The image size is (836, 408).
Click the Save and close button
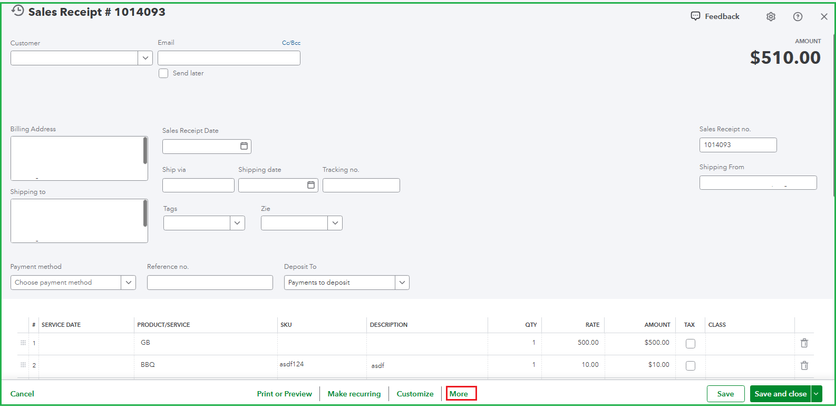tap(779, 394)
